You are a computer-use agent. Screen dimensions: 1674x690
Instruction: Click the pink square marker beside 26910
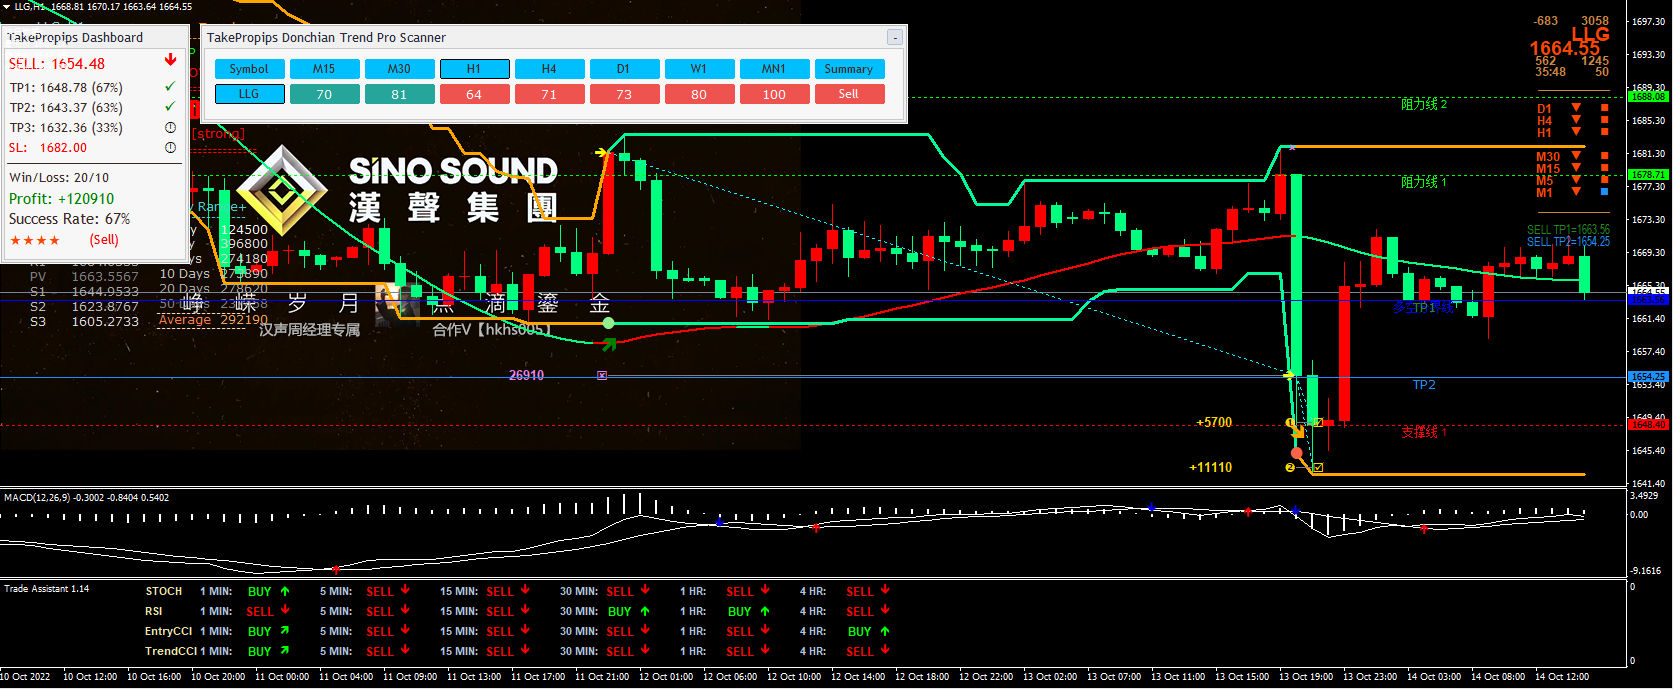click(602, 375)
